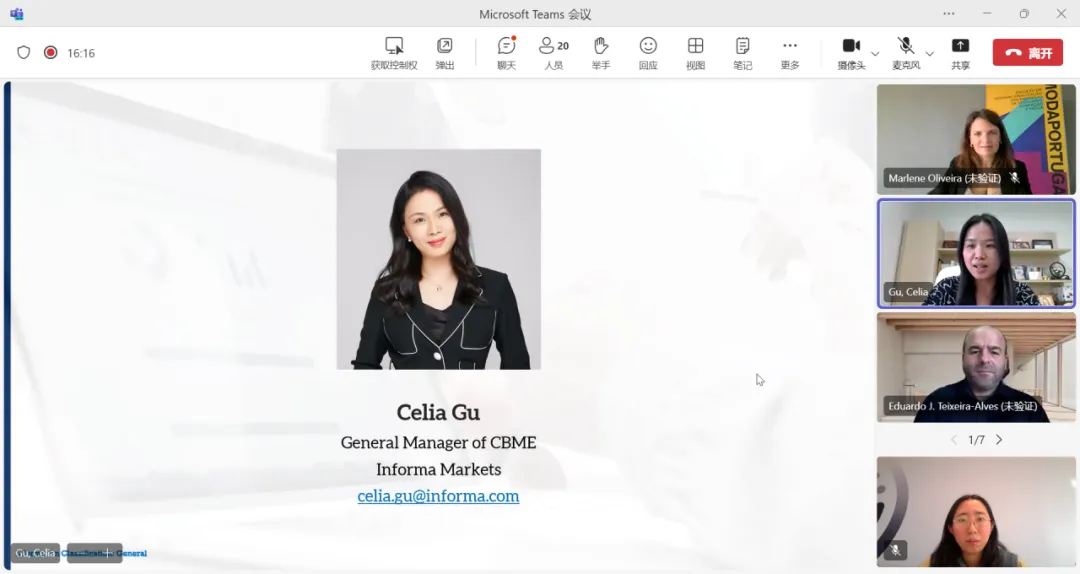The image size is (1080, 574).
Task: Select Eduardo J. Teixeira-Alves video tile
Action: pos(976,367)
